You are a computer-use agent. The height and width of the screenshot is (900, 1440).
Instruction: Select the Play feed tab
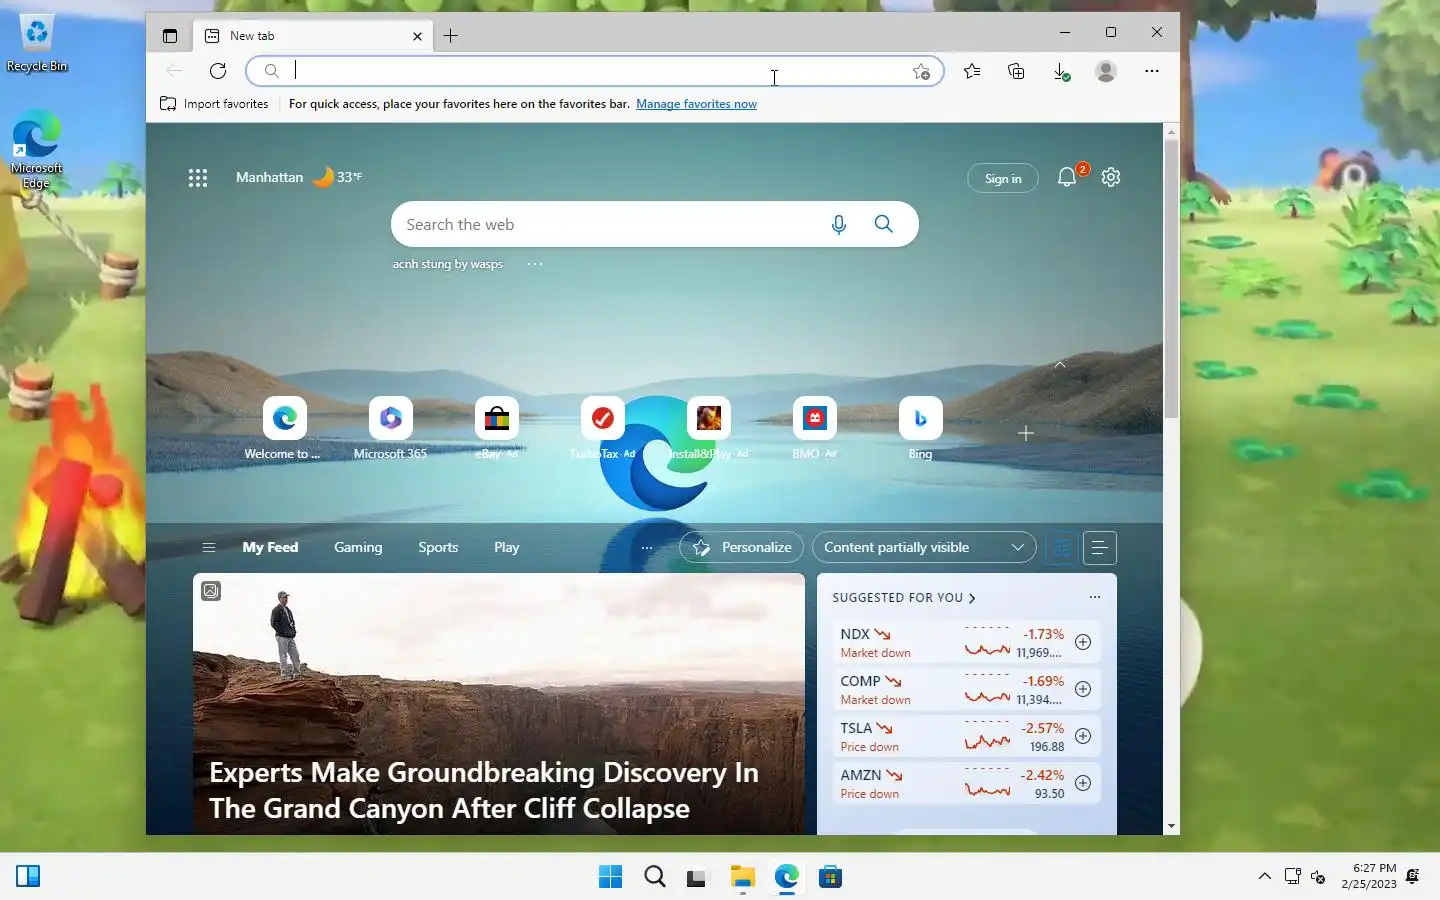click(507, 548)
